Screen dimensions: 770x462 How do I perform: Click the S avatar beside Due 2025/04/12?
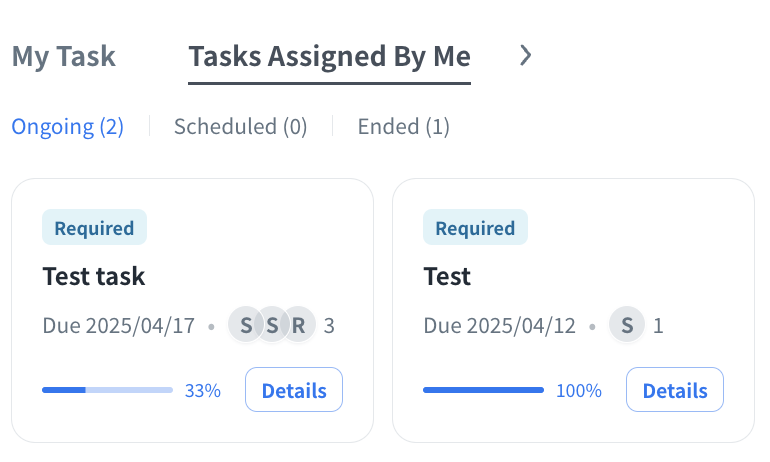point(627,325)
